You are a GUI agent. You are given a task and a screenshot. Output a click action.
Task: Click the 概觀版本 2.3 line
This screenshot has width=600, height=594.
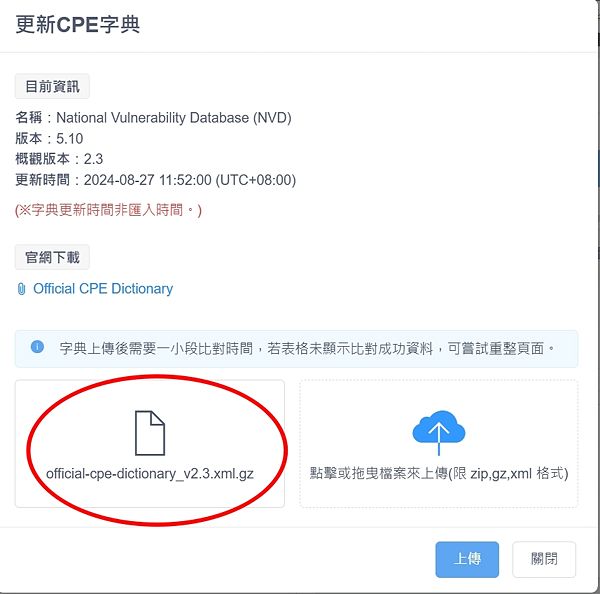(x=59, y=159)
